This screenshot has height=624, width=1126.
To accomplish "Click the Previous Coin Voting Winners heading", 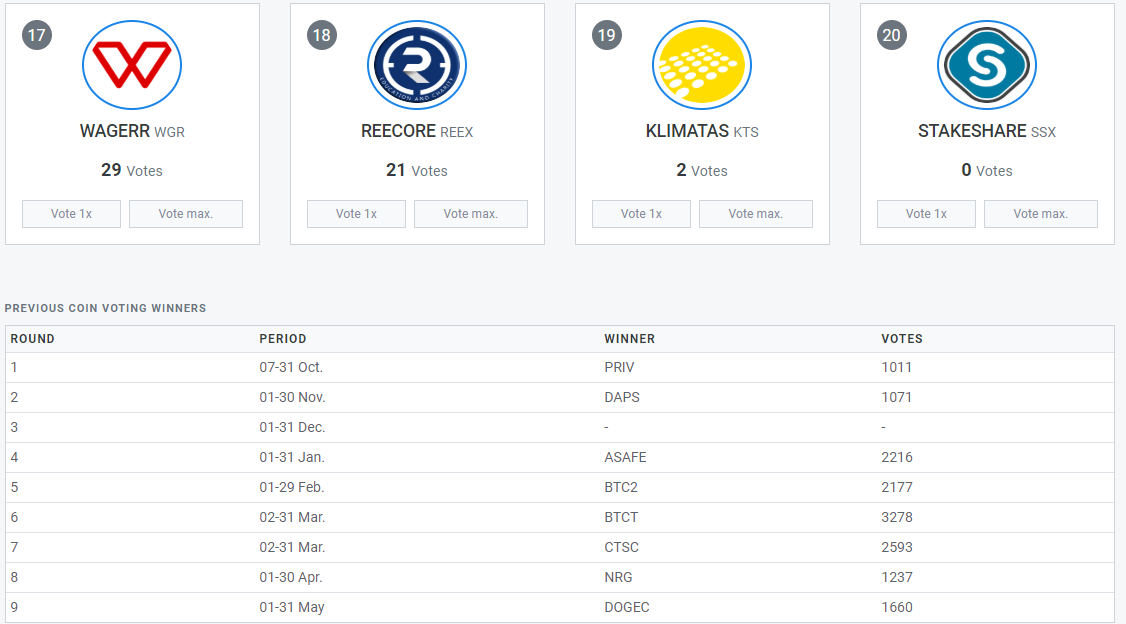I will [106, 308].
